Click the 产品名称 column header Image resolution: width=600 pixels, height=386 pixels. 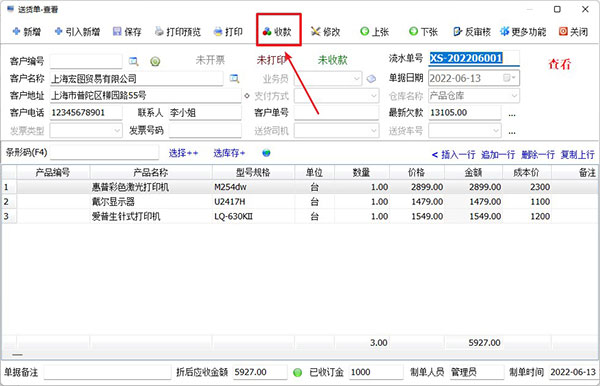point(151,173)
